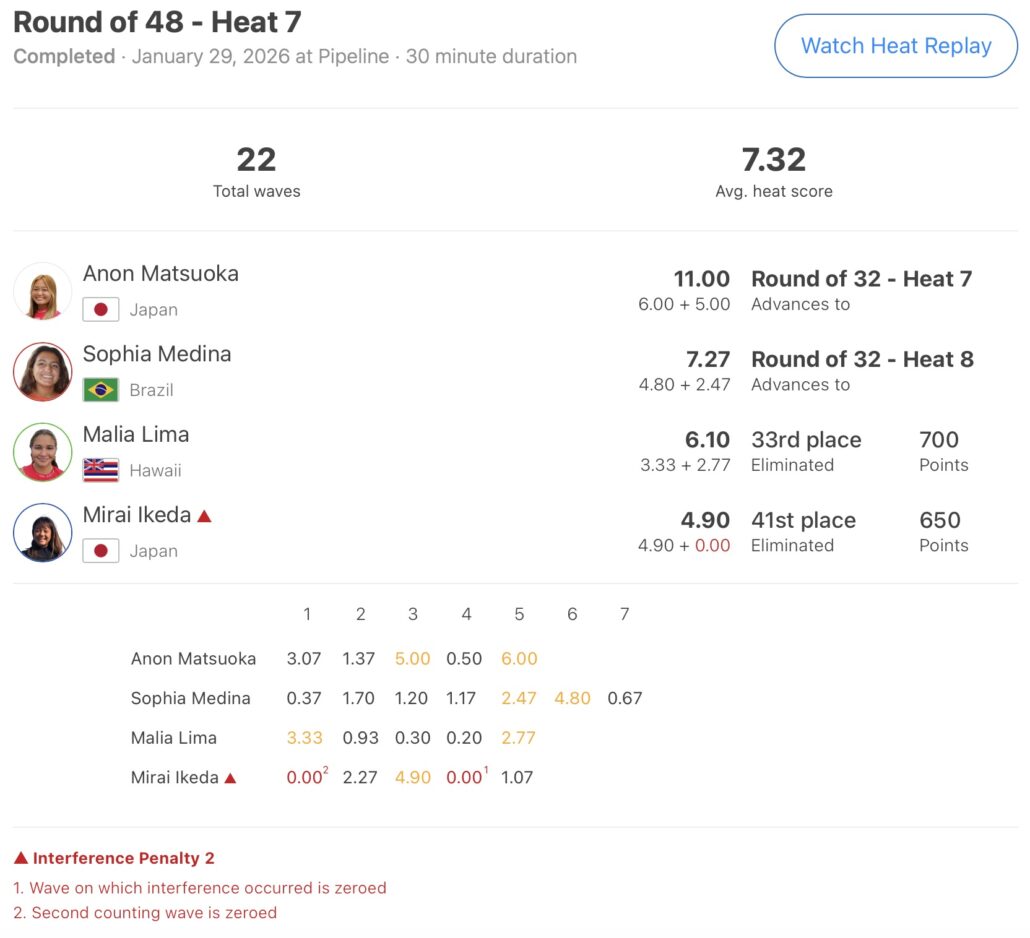Click the penalty triangle in the wave table
The image size is (1030, 938).
231,777
